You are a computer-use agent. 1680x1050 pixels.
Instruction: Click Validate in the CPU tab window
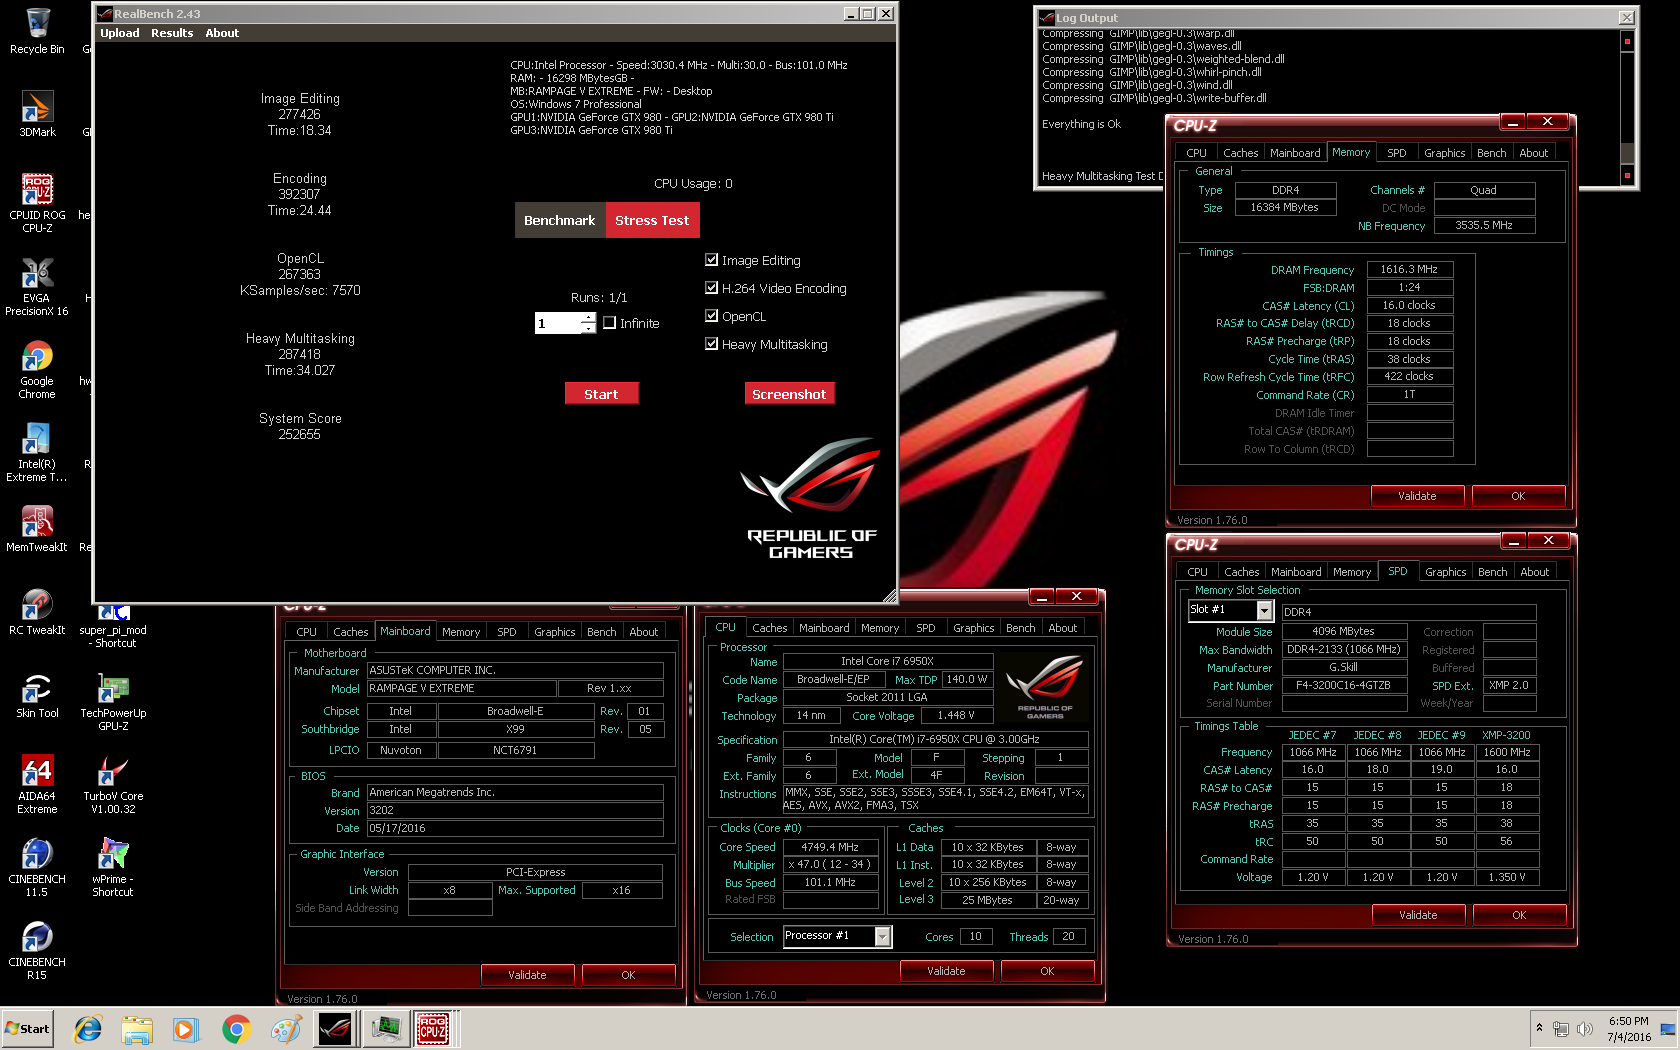946,971
